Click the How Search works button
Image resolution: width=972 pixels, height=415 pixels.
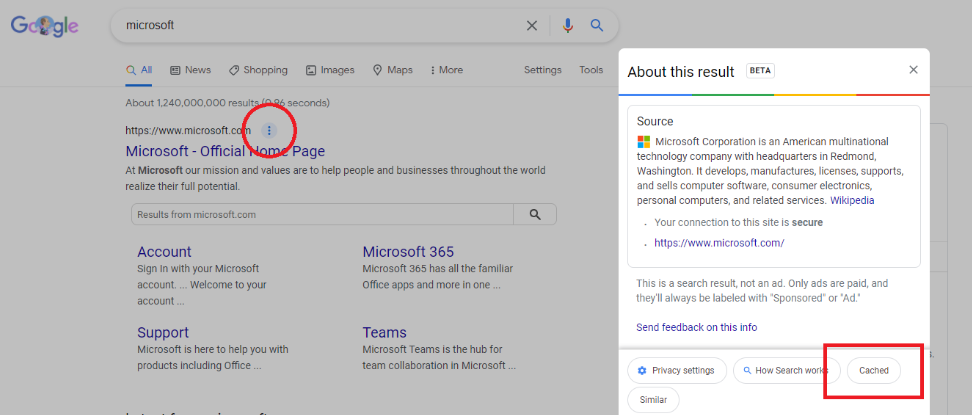pos(785,370)
